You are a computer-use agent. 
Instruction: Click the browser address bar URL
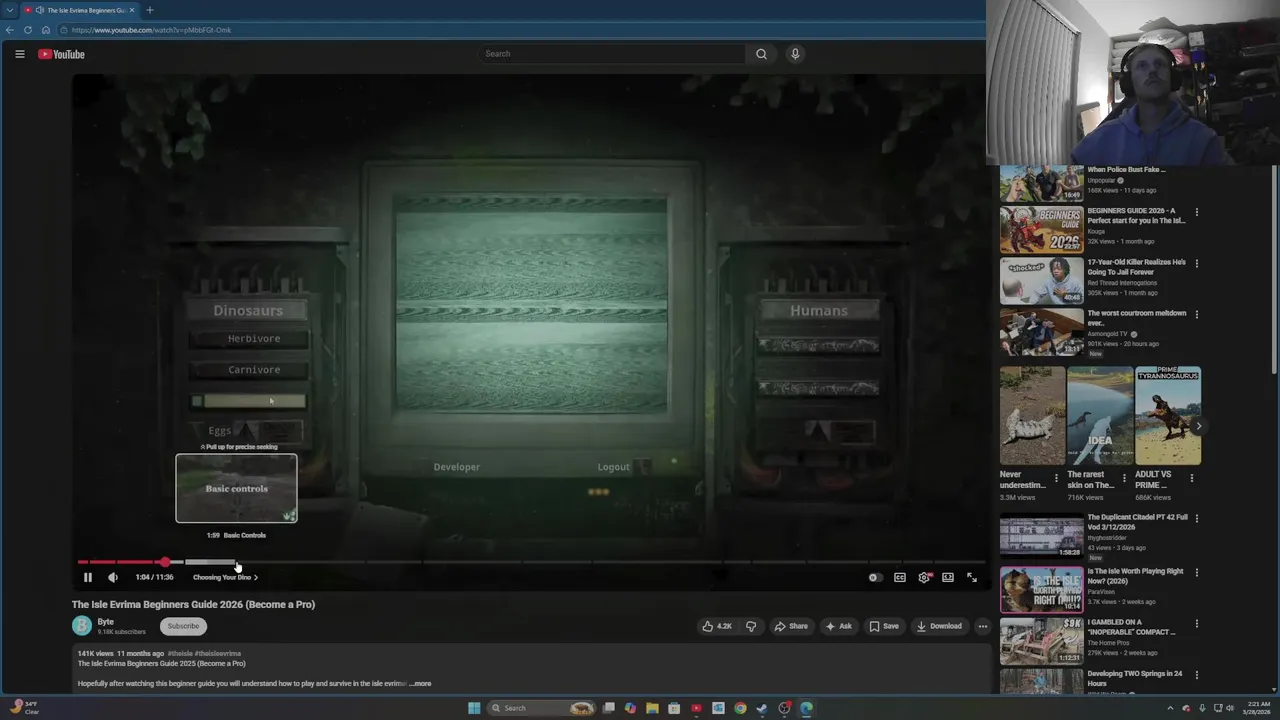coord(151,30)
